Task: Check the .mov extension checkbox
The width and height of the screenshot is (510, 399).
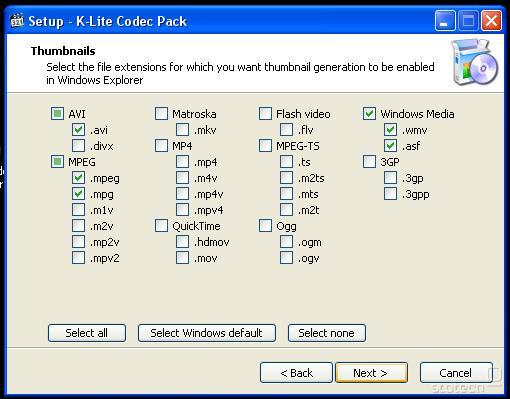Action: pyautogui.click(x=183, y=258)
